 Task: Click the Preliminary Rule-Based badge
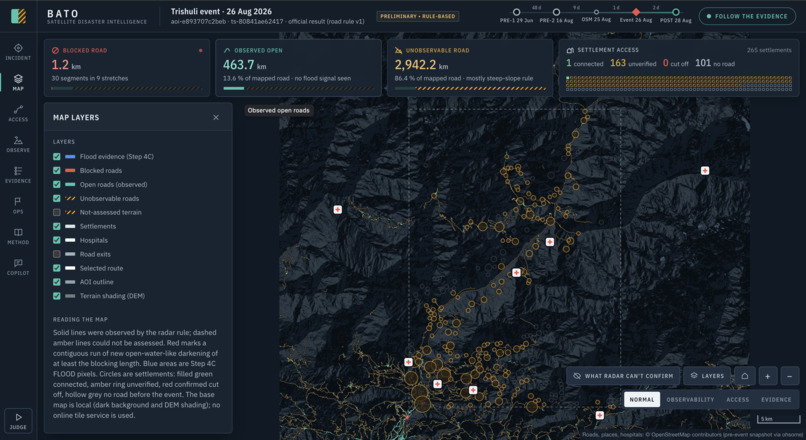click(417, 16)
